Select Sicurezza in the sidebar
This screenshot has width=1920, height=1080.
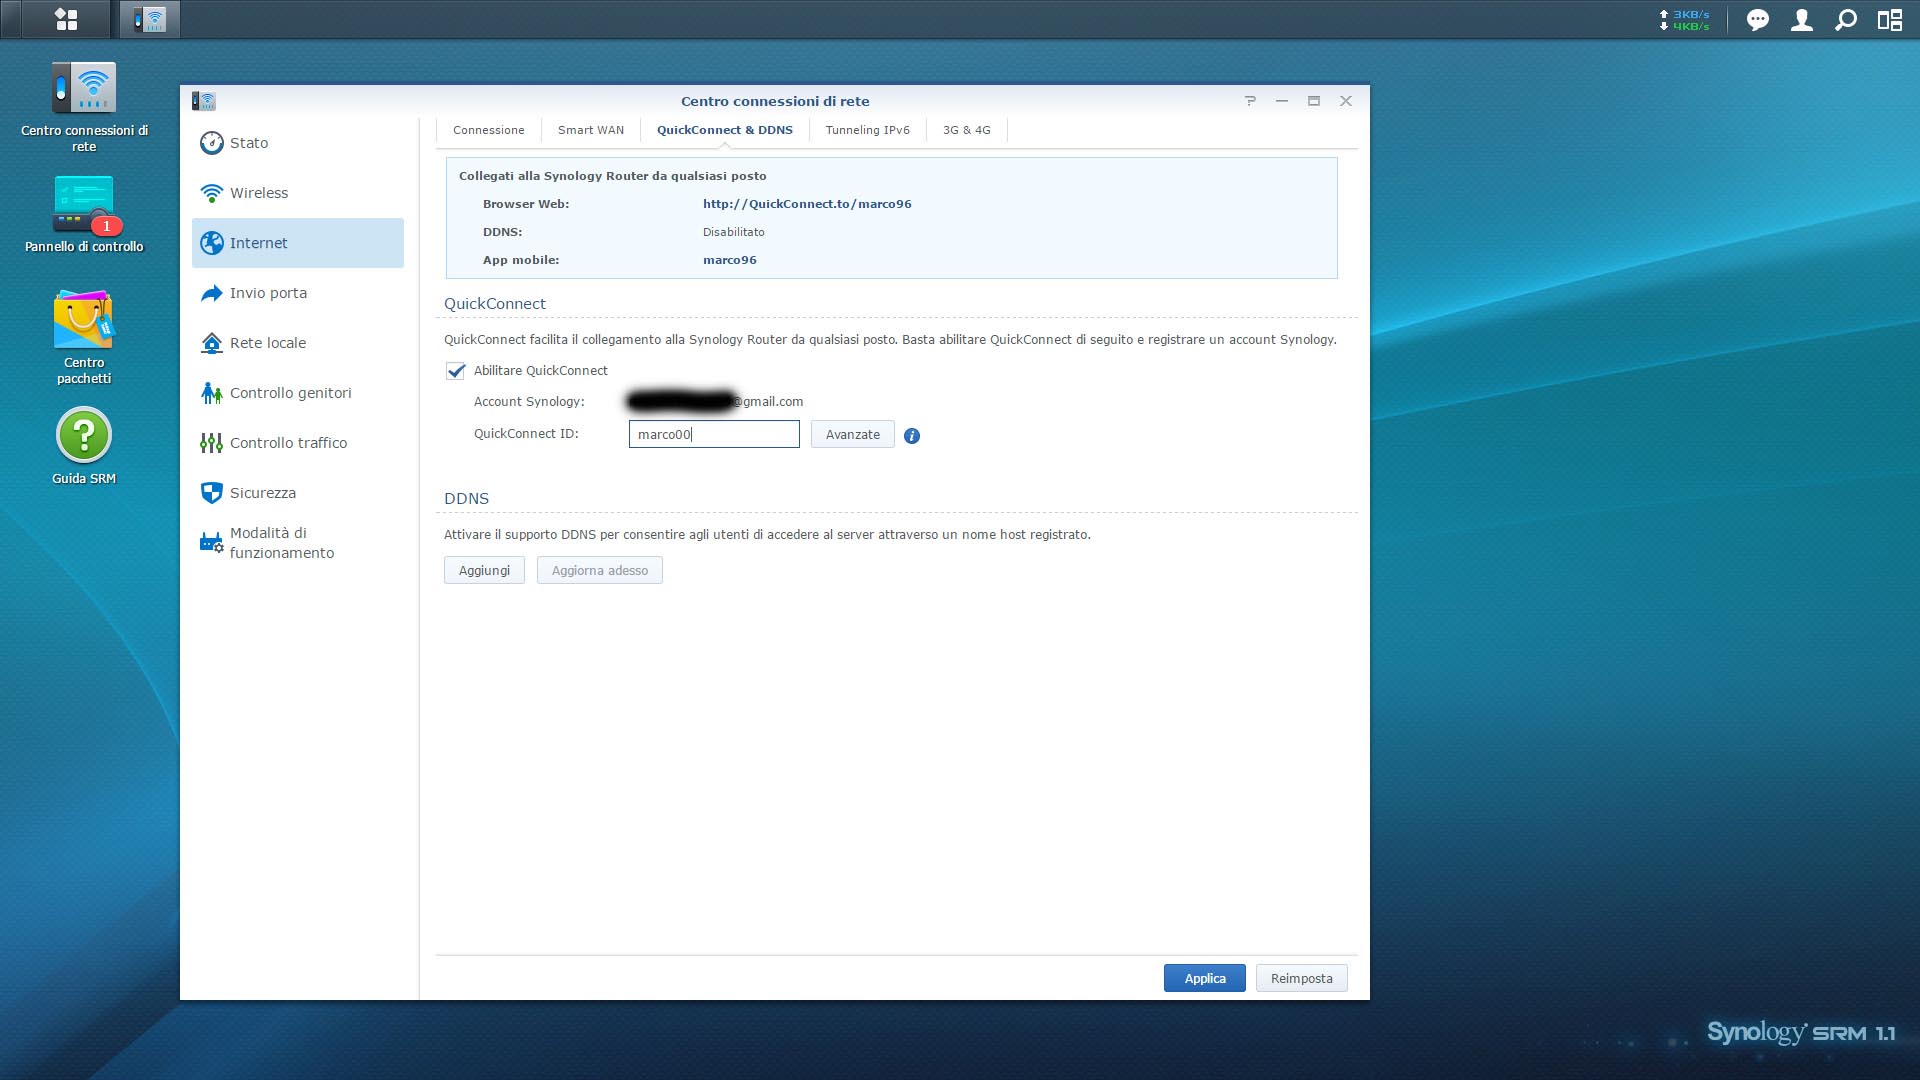point(262,493)
